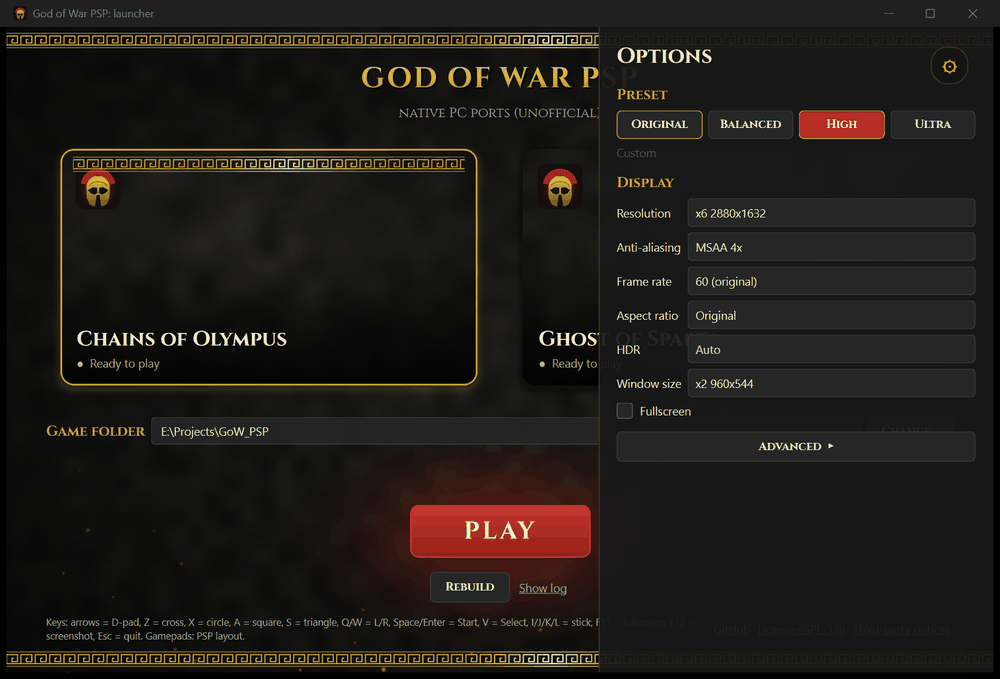Open the Anti-aliasing dropdown

[831, 247]
